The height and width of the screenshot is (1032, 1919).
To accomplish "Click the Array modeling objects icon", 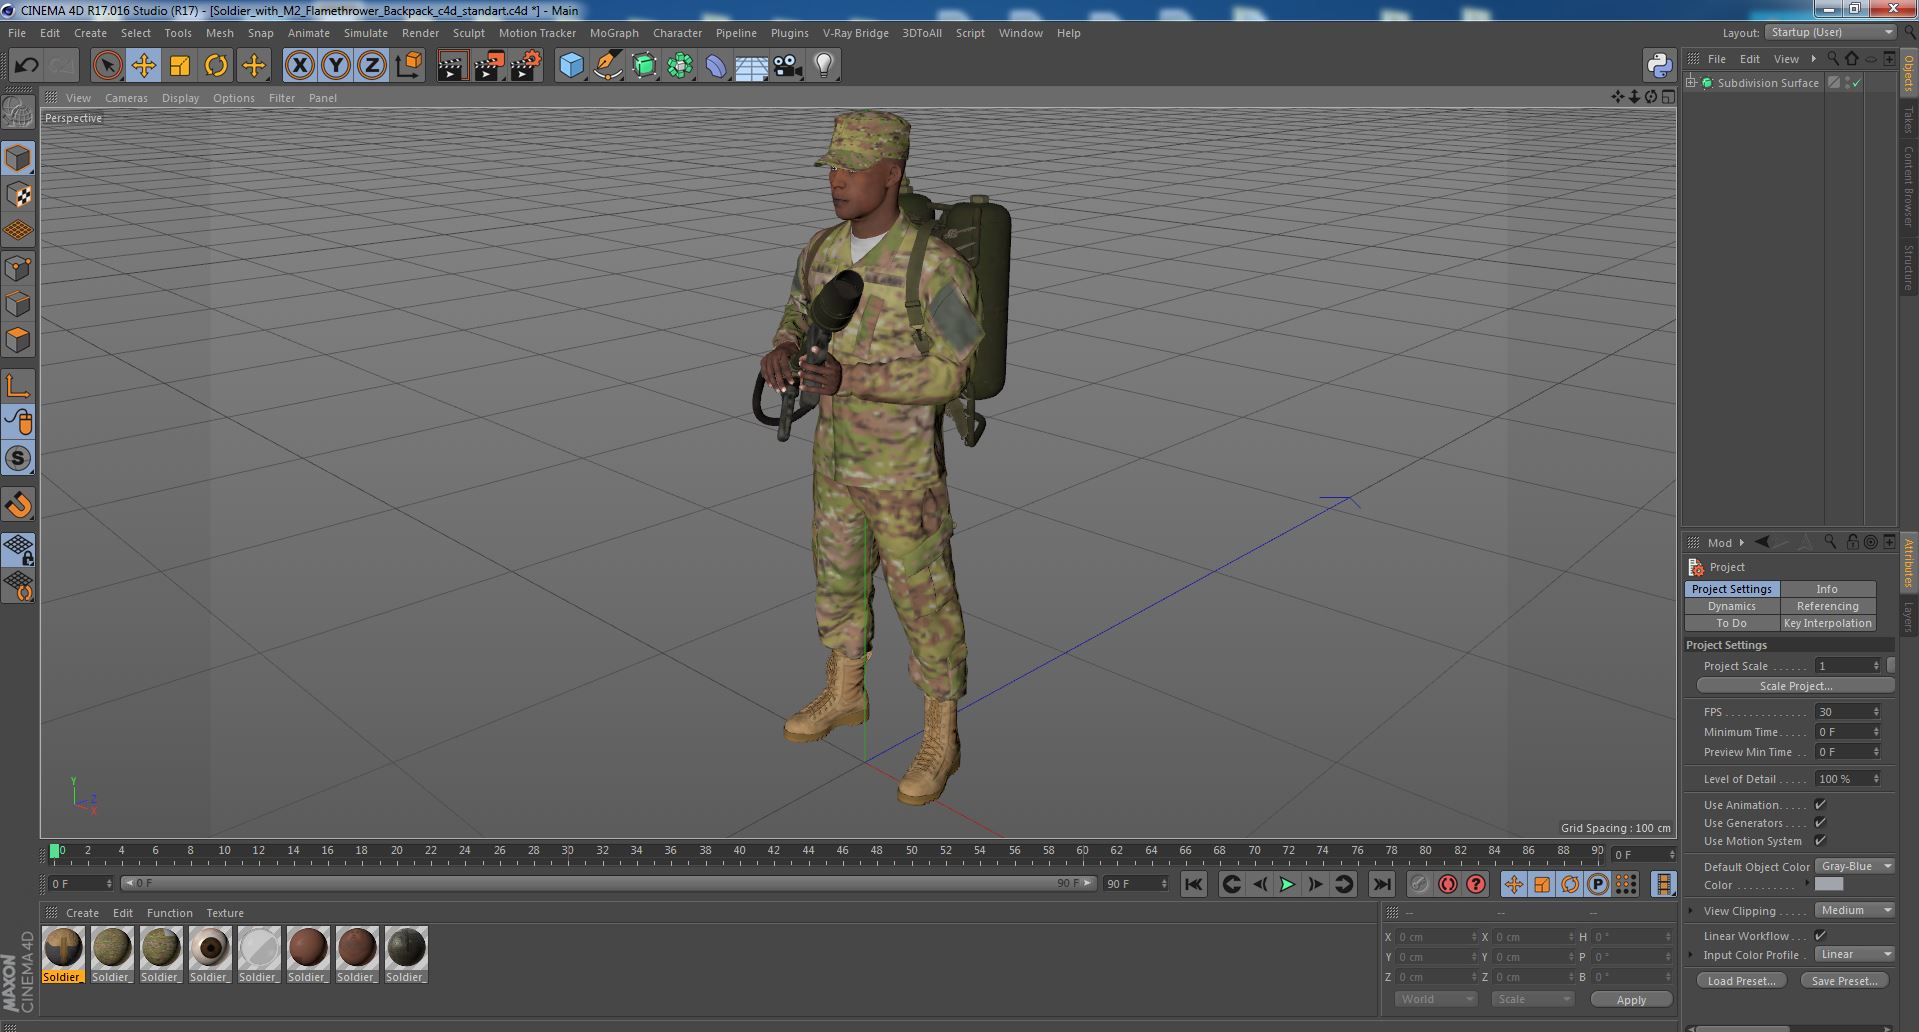I will (x=680, y=66).
